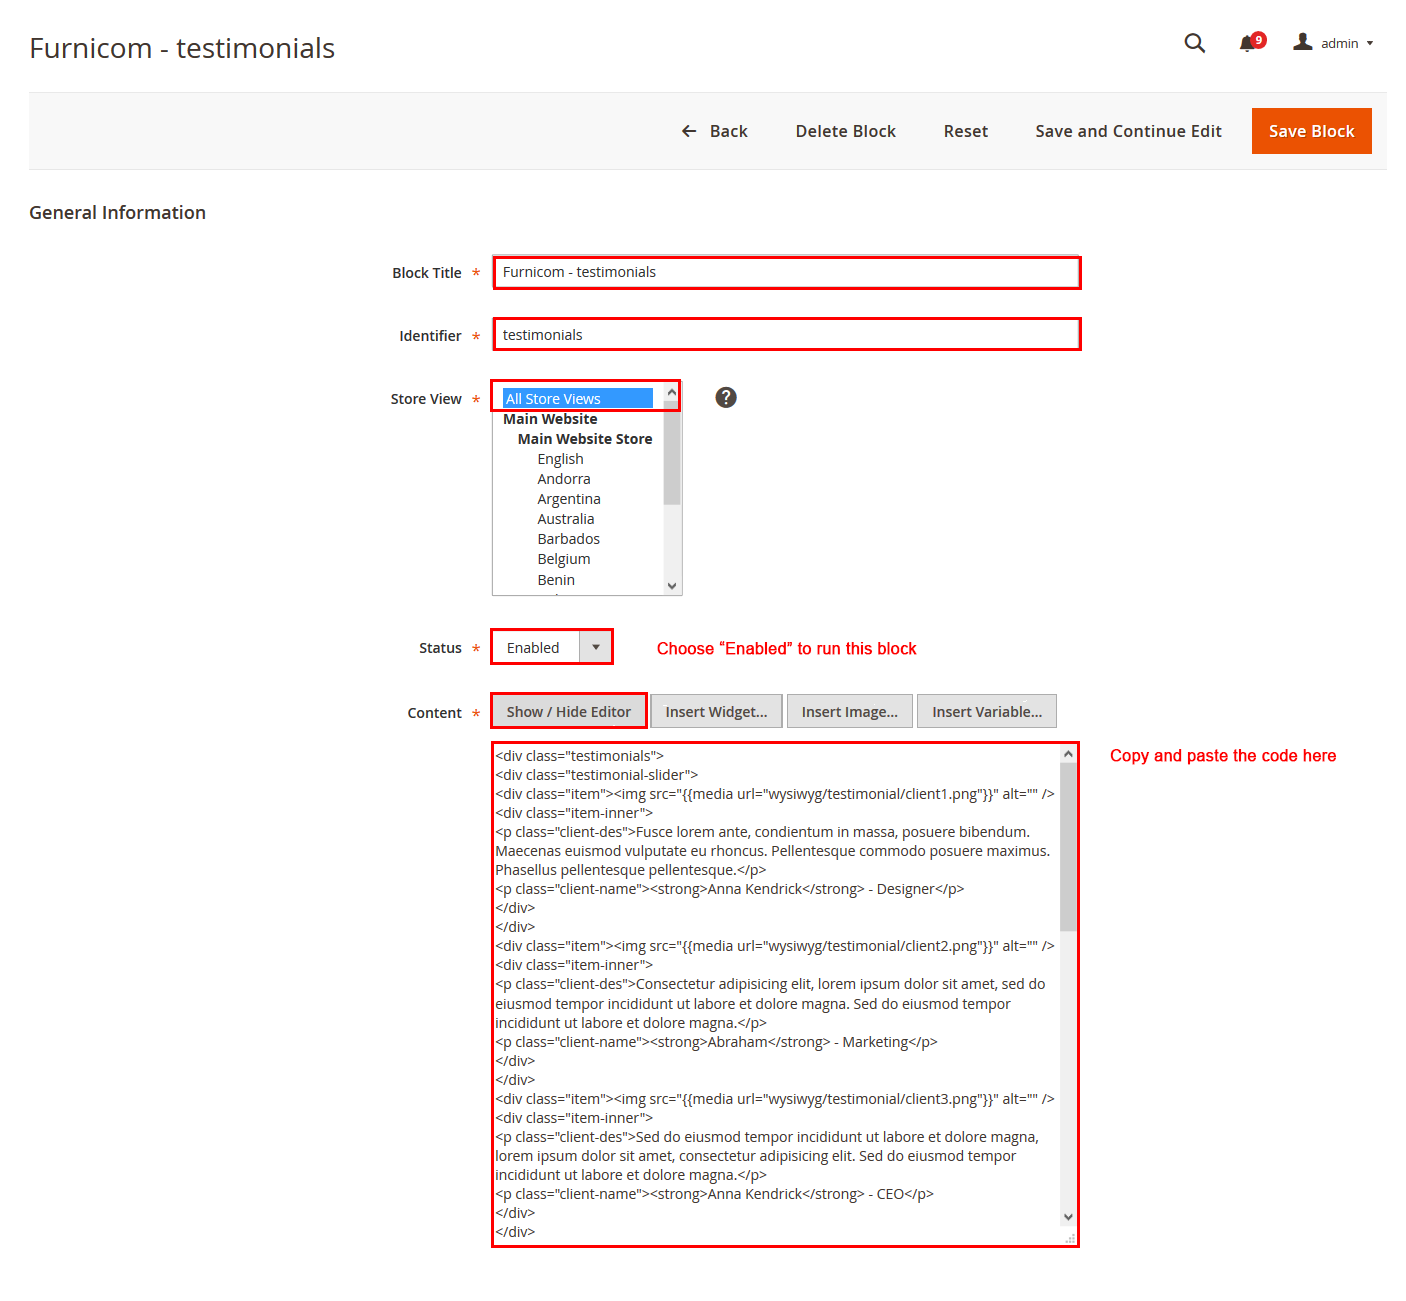Select Andorra store view
The width and height of the screenshot is (1406, 1301).
(563, 479)
